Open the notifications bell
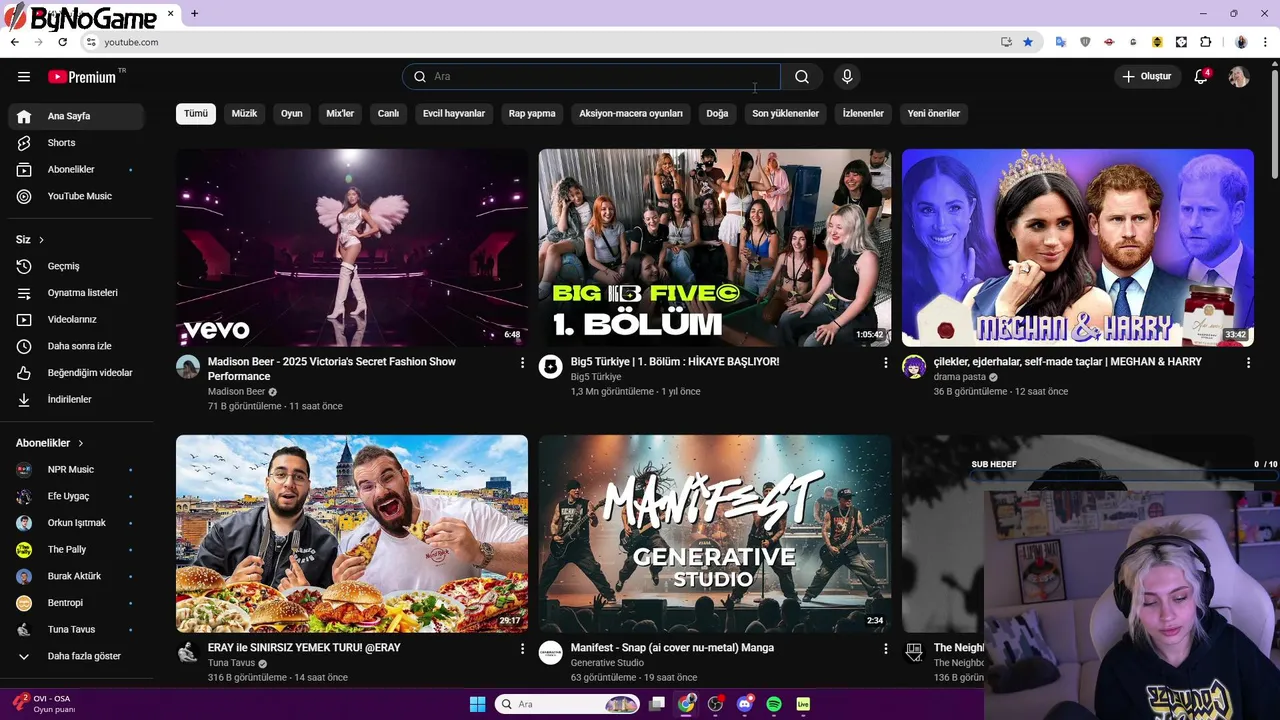This screenshot has width=1280, height=720. pyautogui.click(x=1202, y=77)
